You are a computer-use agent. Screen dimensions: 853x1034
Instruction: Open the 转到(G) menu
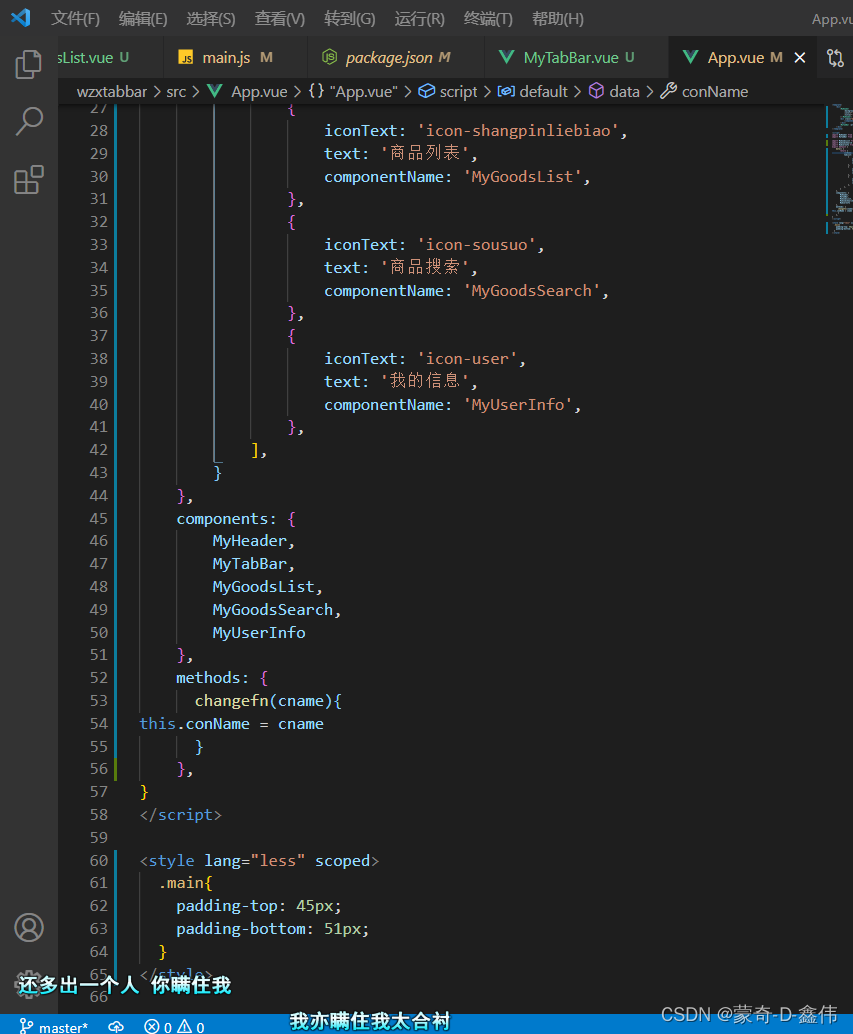[x=349, y=18]
